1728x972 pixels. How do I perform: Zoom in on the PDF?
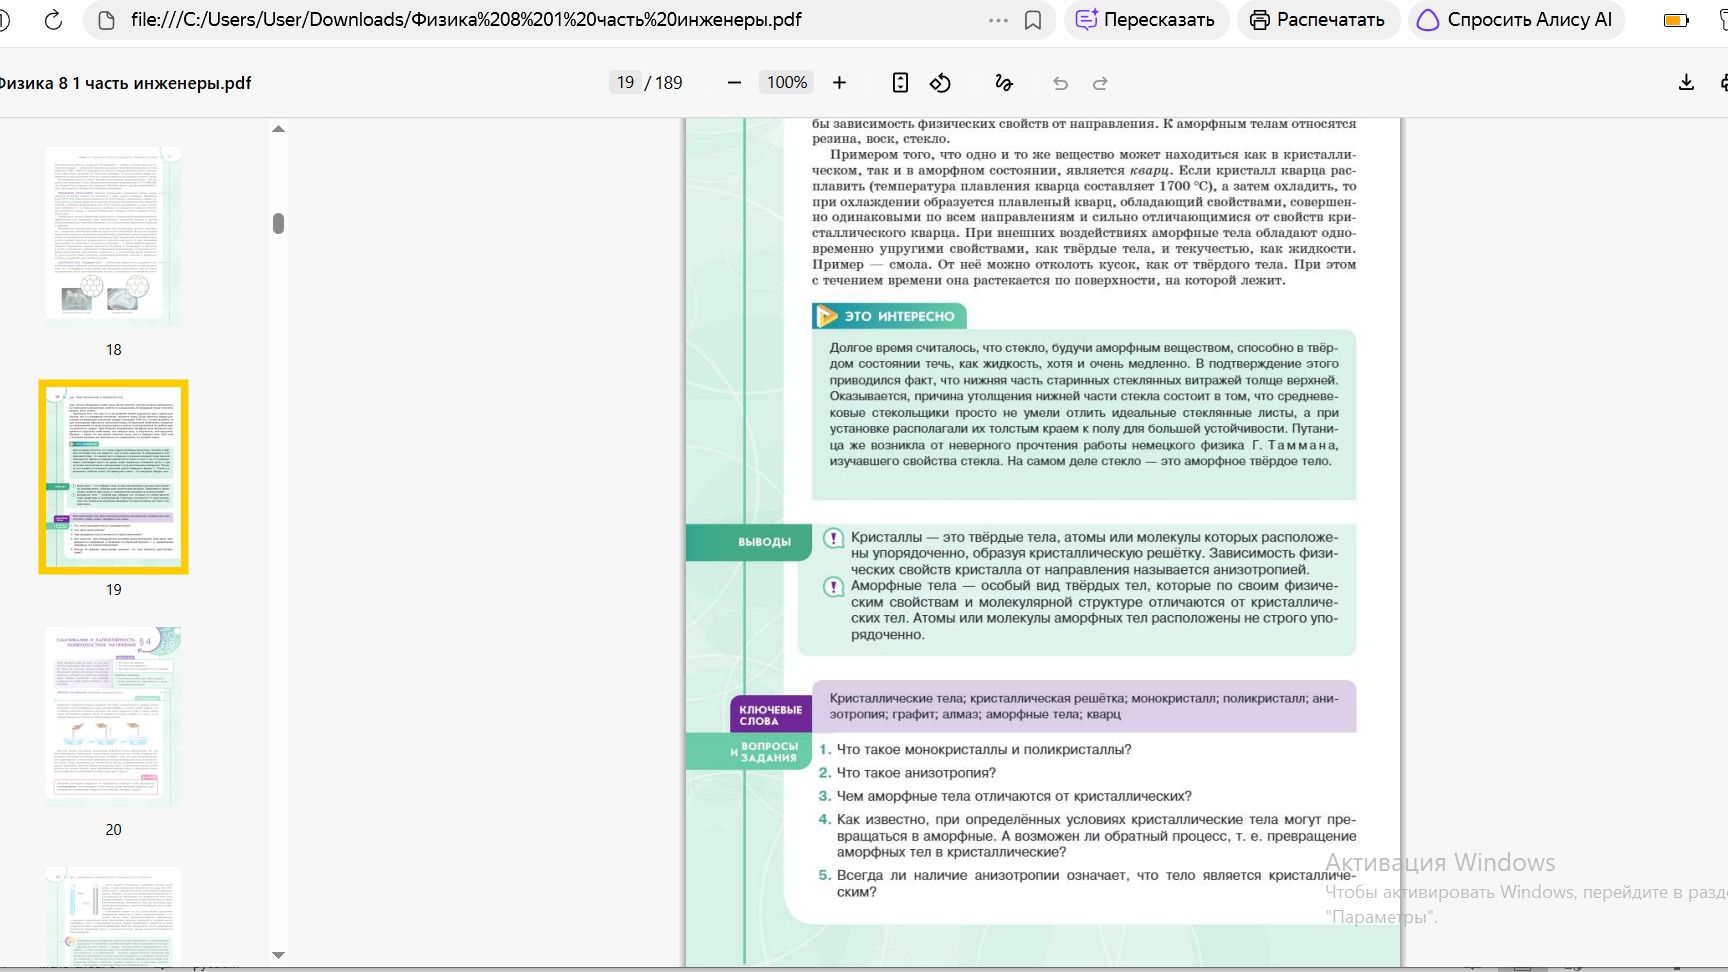(839, 83)
